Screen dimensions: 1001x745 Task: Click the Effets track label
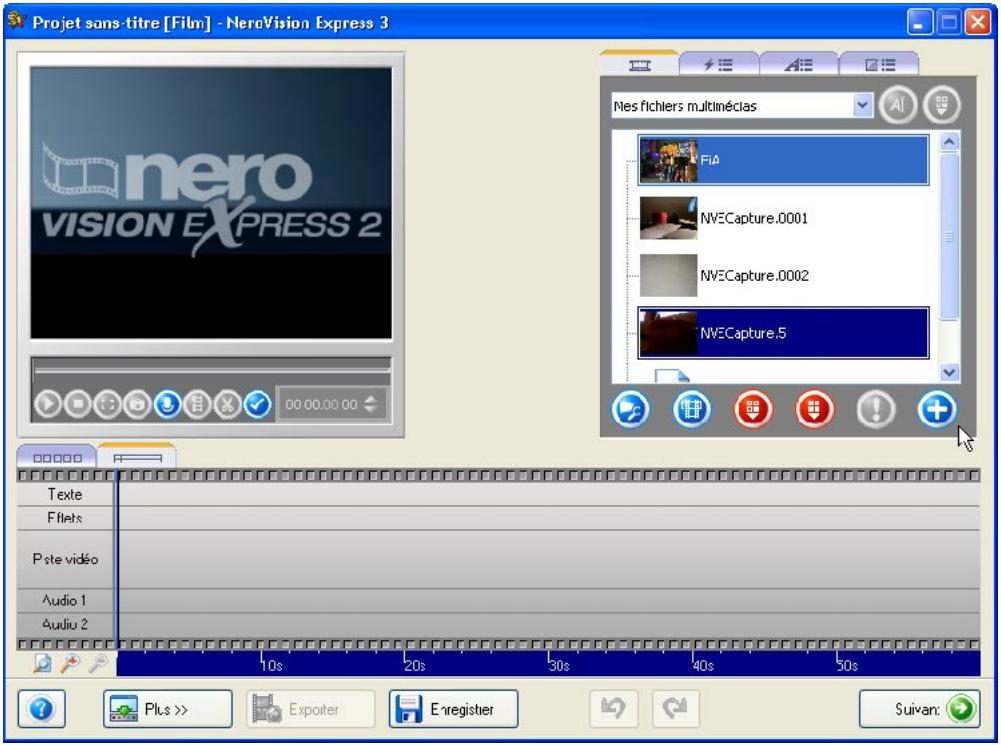[64, 518]
